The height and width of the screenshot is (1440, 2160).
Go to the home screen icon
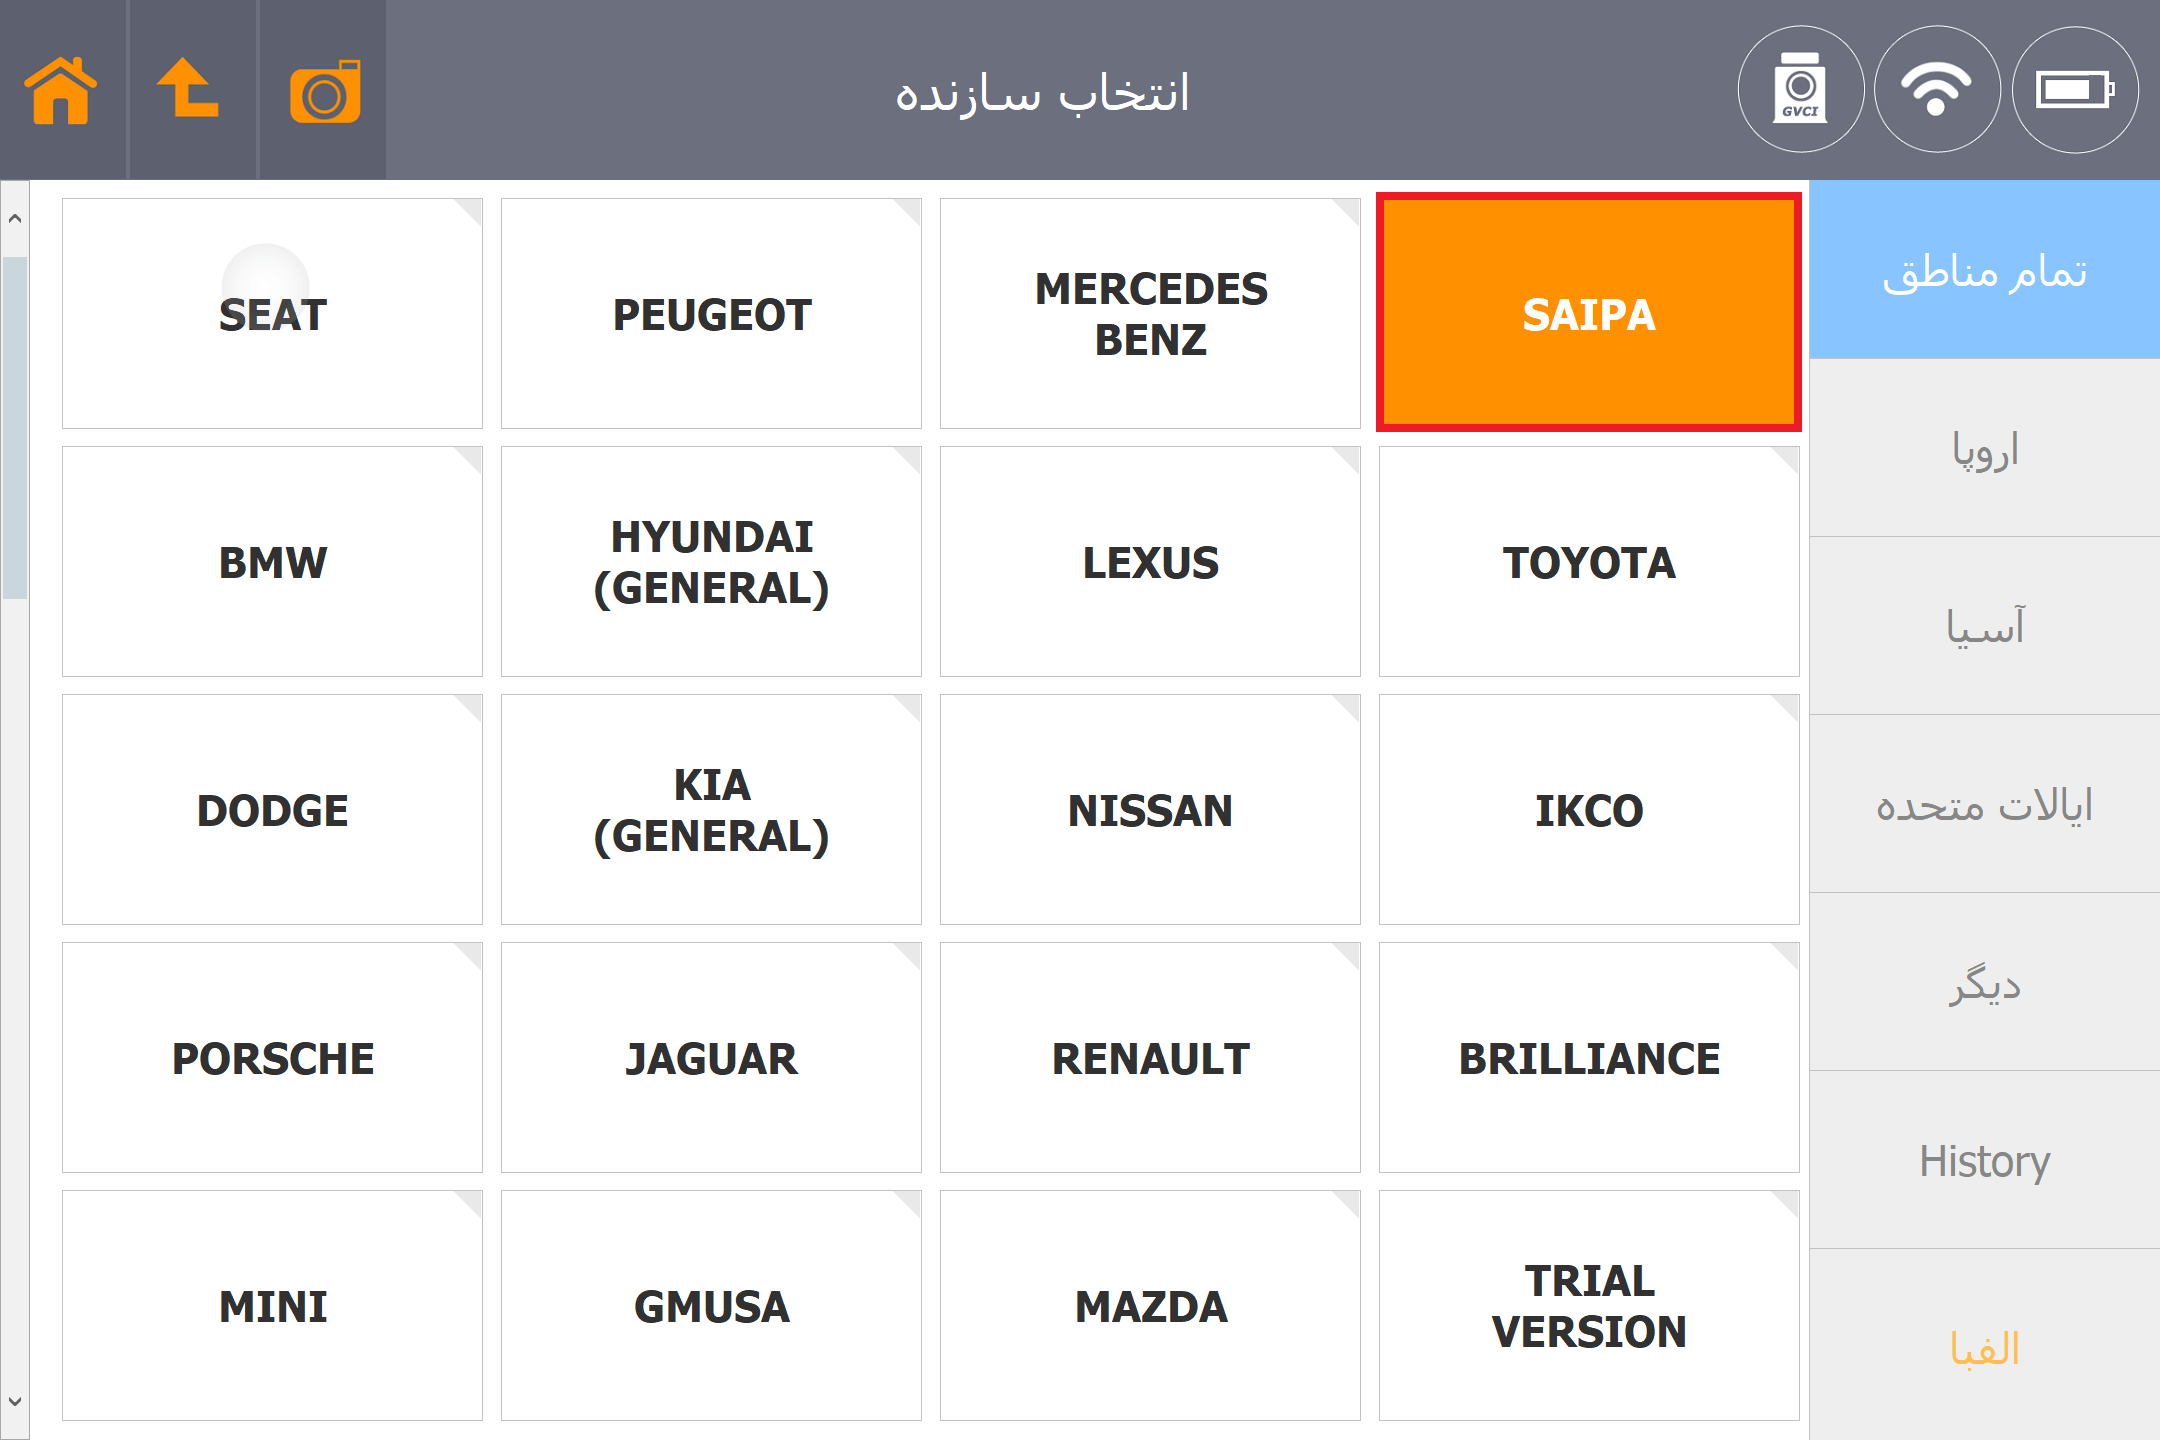[62, 90]
